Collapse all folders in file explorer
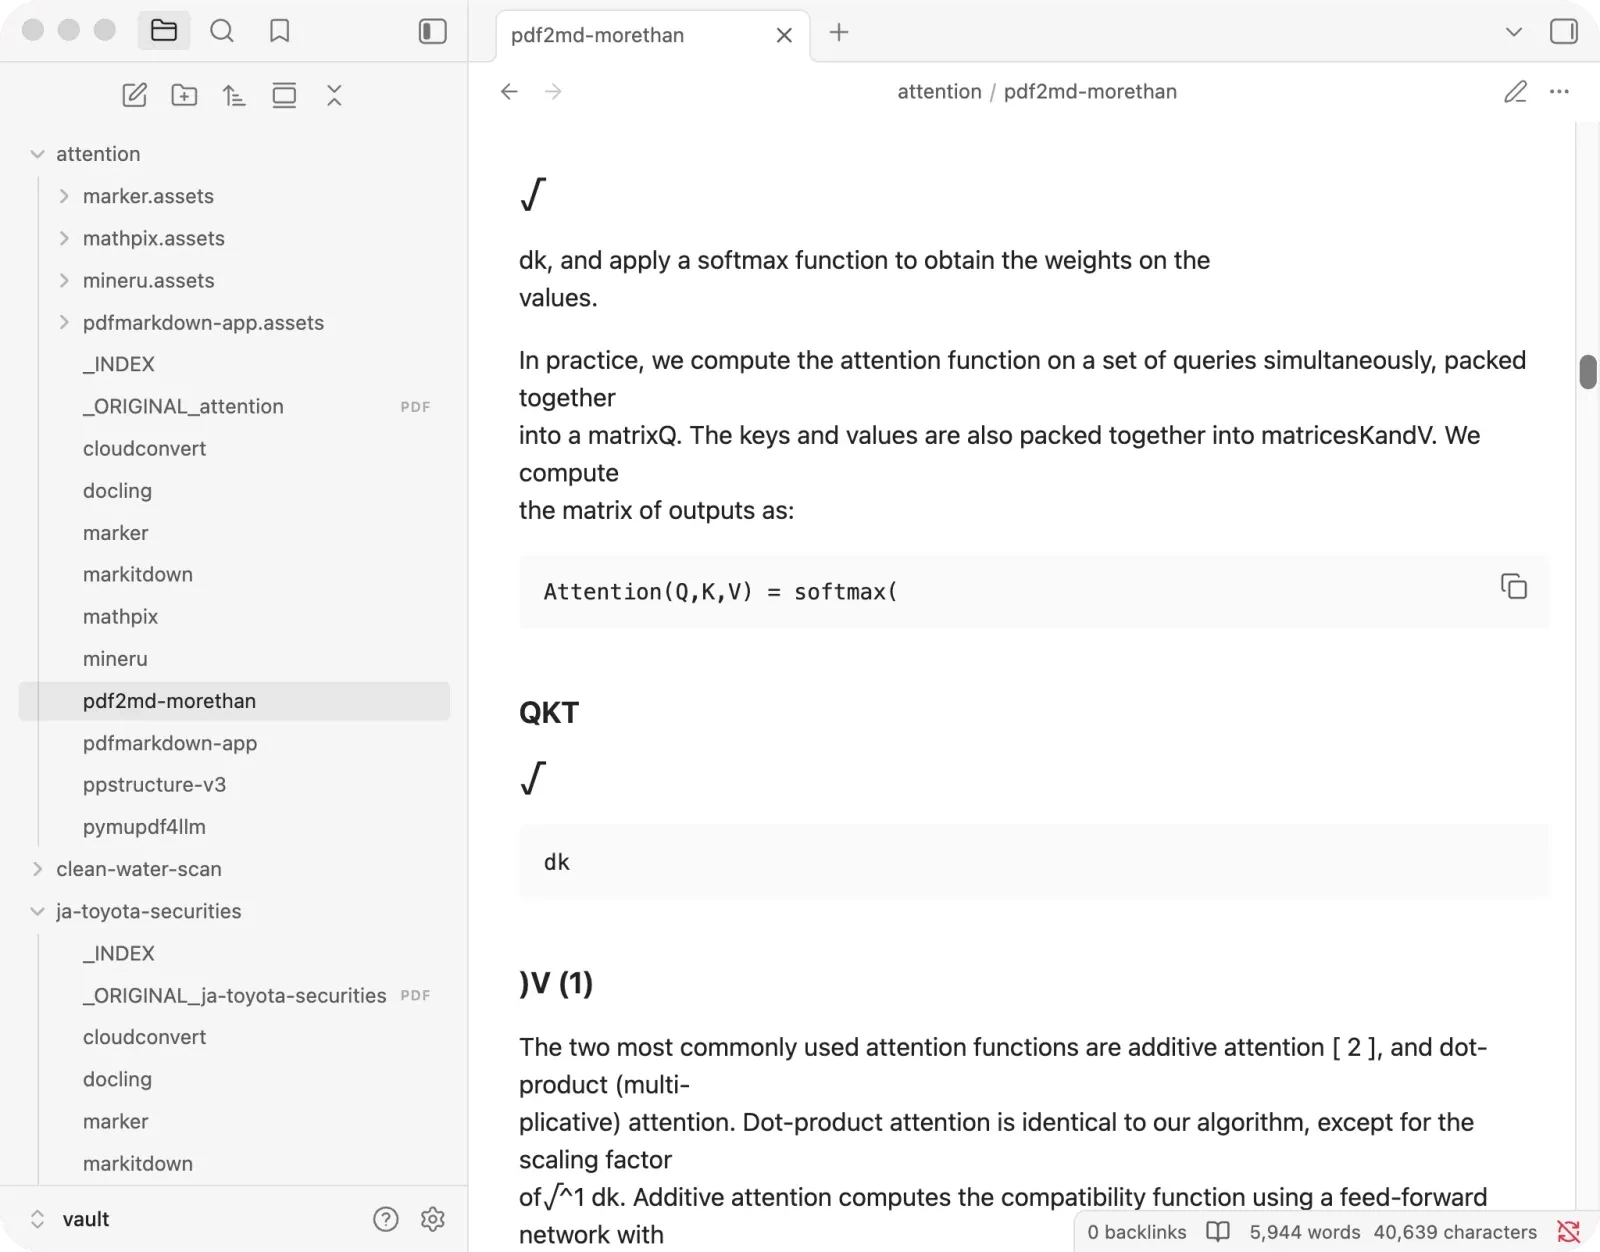This screenshot has width=1600, height=1252. click(x=334, y=95)
